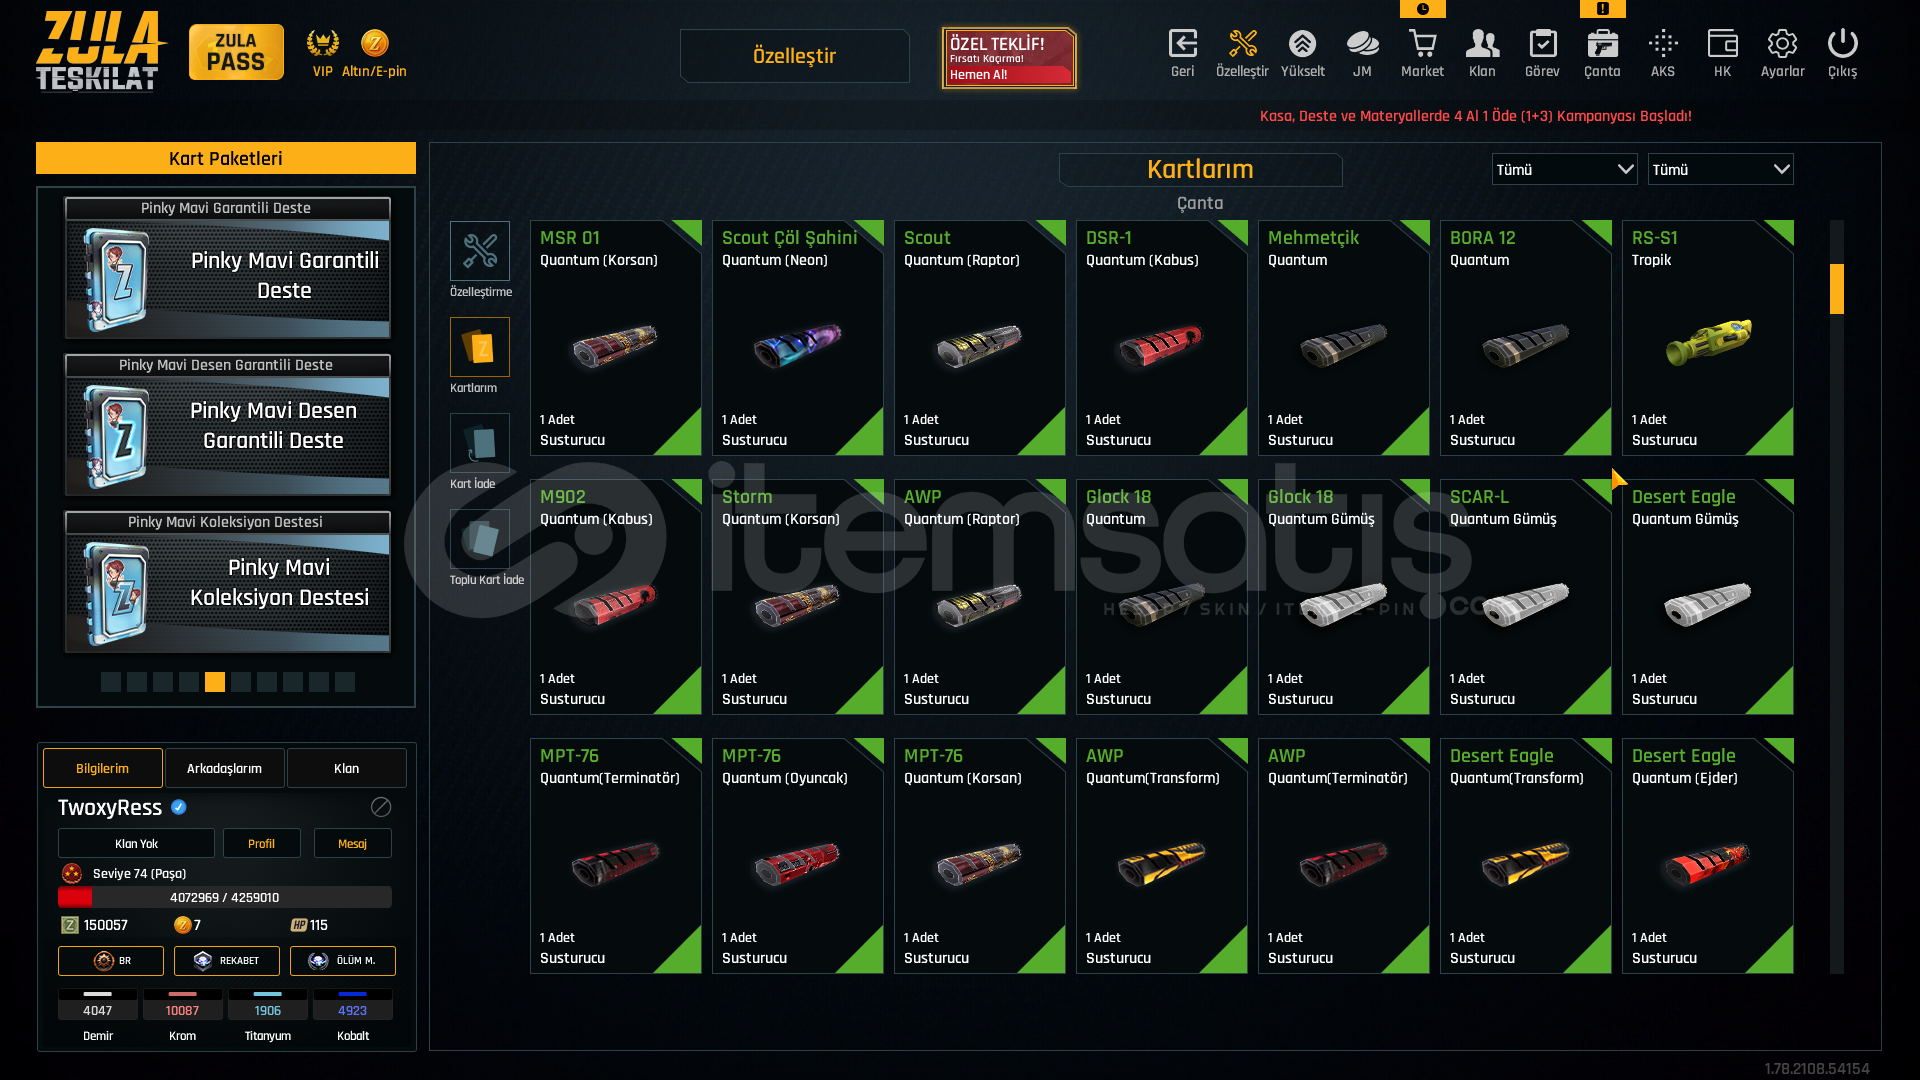This screenshot has width=1920, height=1080.
Task: Select Toplu Kart İade sidebar icon
Action: point(480,539)
